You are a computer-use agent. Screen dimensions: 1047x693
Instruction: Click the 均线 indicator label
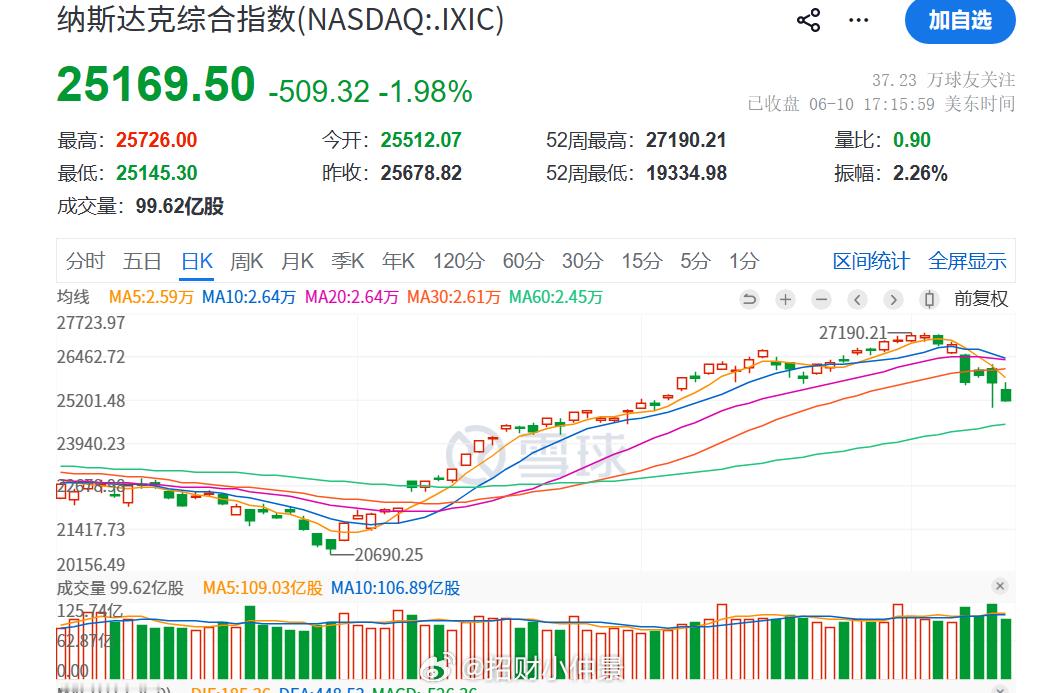coord(73,297)
